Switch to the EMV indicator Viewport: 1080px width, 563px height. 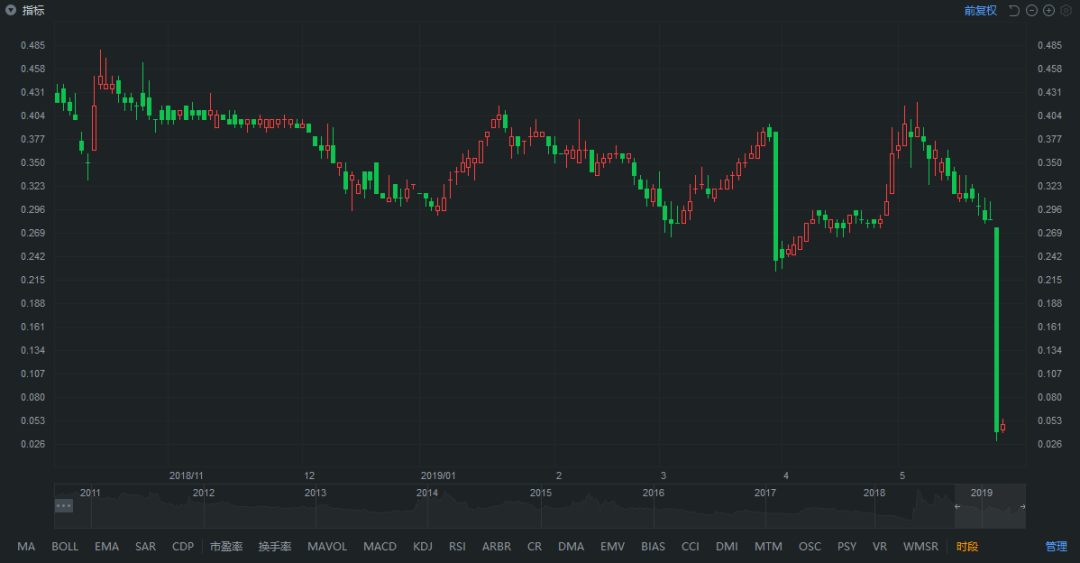[612, 546]
